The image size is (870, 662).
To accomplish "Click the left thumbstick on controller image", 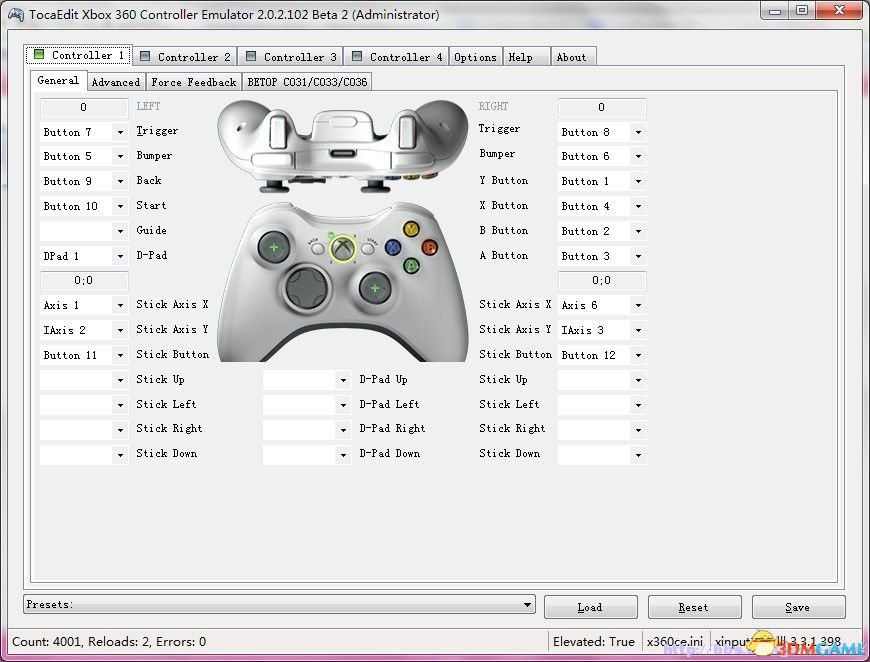I will click(x=274, y=246).
